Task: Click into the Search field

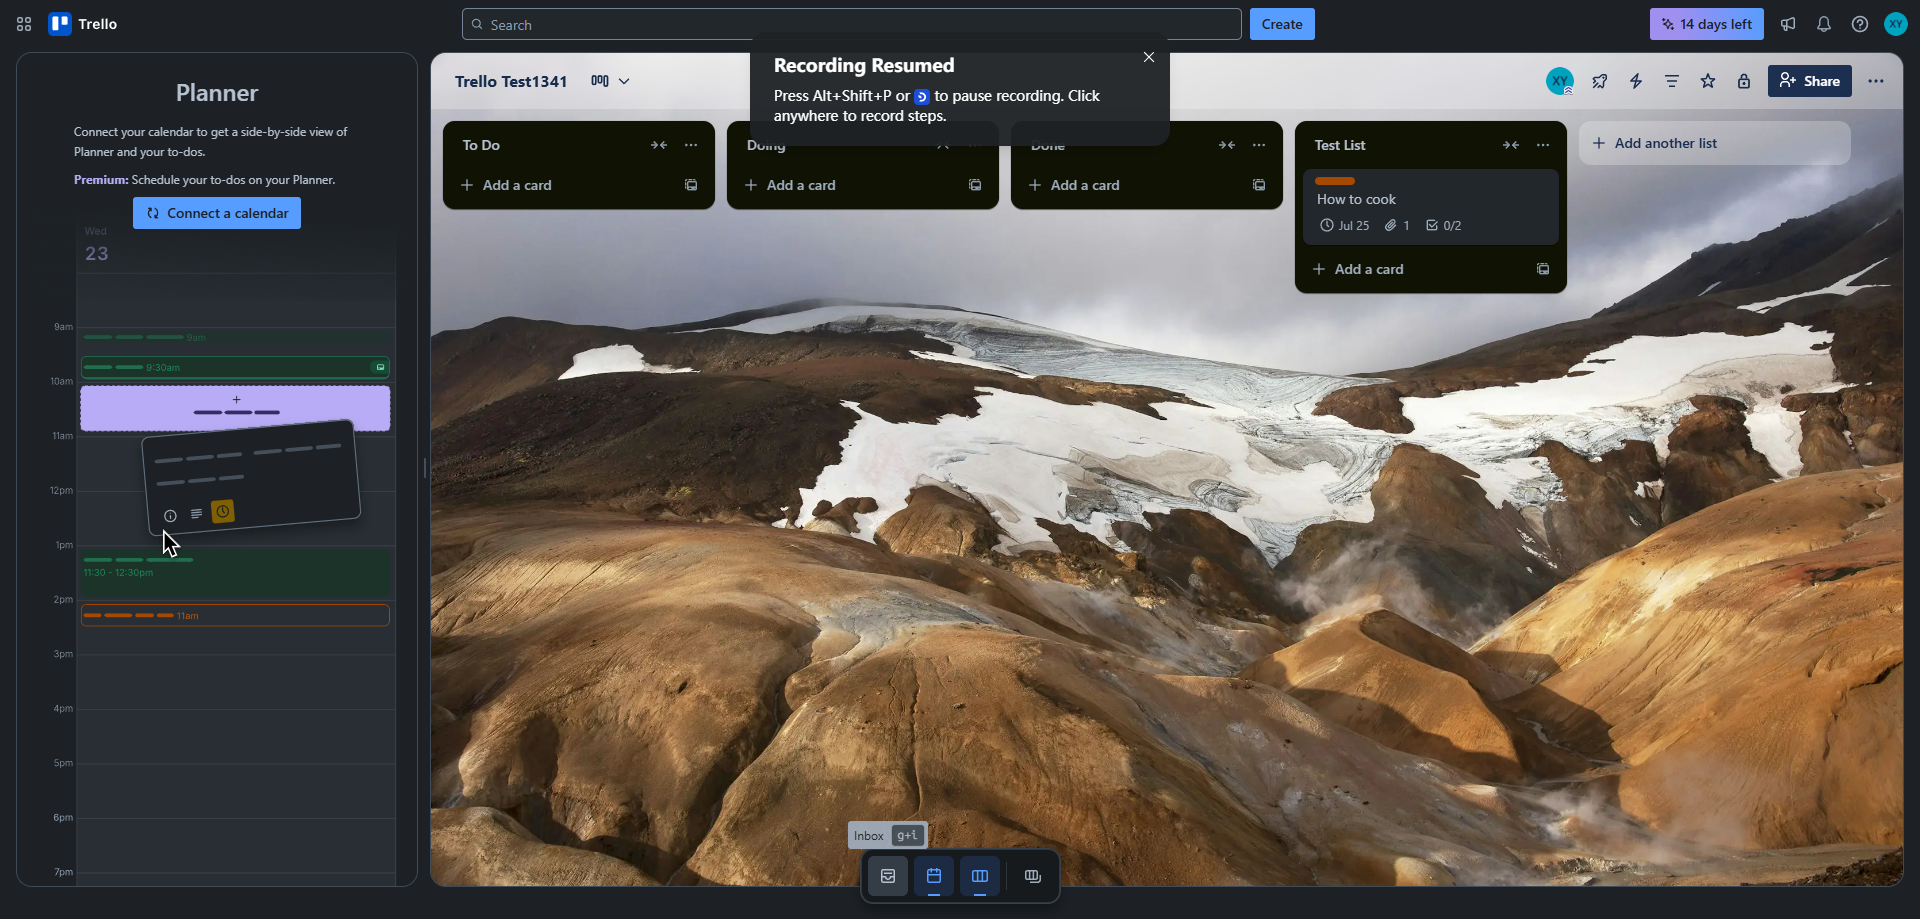Action: click(851, 24)
